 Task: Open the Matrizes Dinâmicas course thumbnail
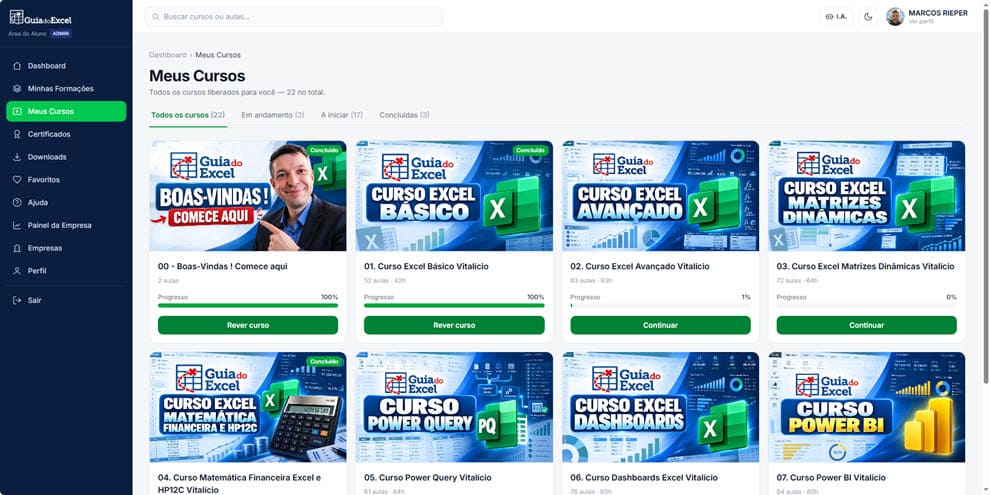pyautogui.click(x=866, y=196)
